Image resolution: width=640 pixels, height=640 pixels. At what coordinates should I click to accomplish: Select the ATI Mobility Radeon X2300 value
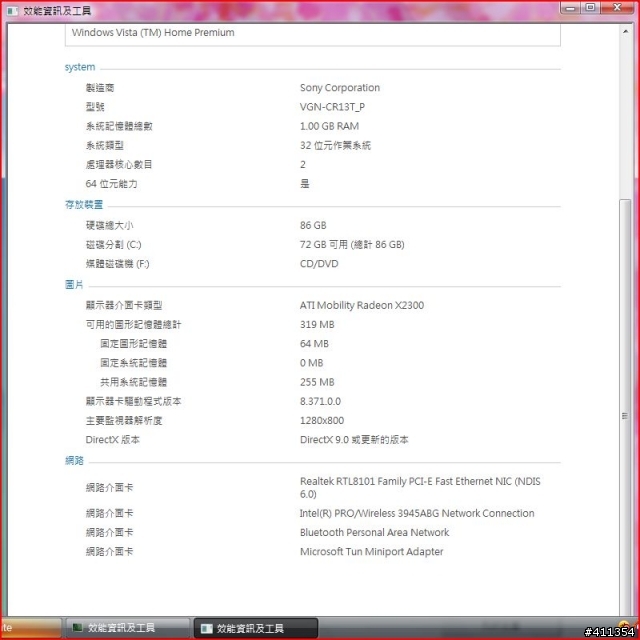362,305
